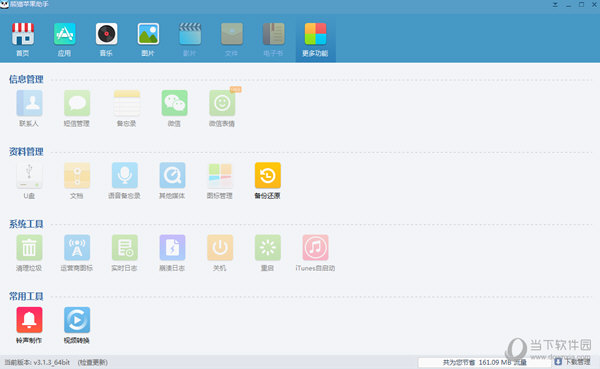
Task: Open the 电子书 ebook tab
Action: [x=273, y=39]
